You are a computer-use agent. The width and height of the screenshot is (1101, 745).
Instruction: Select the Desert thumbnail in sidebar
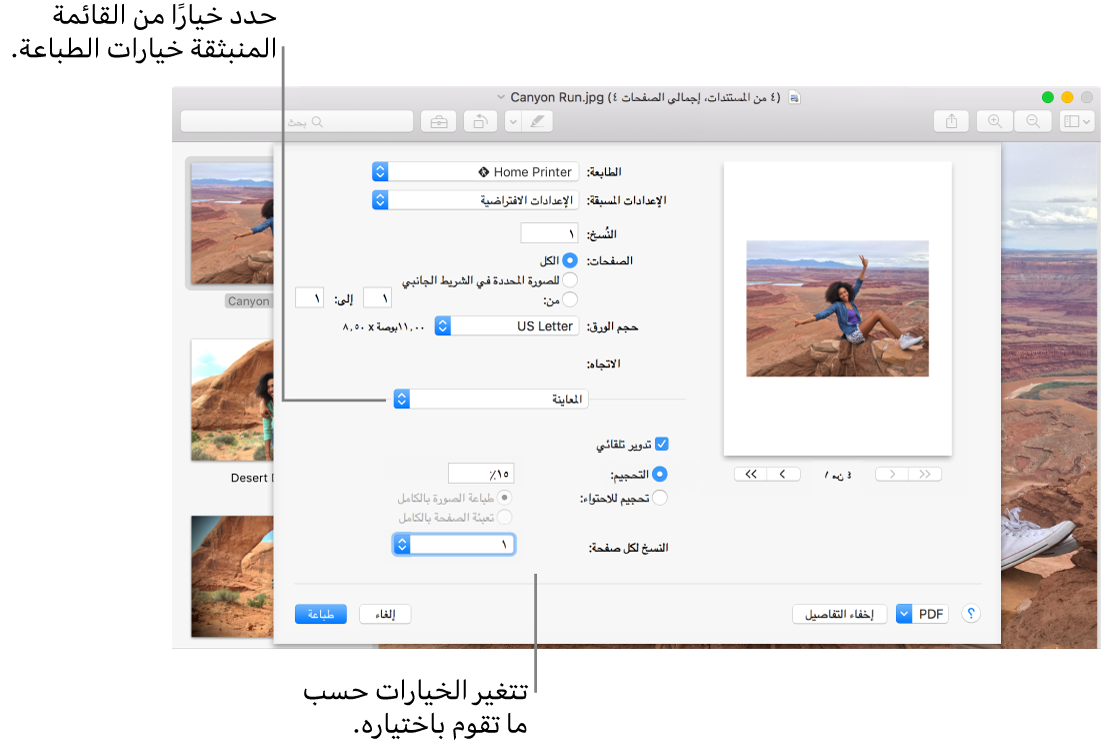coord(232,400)
